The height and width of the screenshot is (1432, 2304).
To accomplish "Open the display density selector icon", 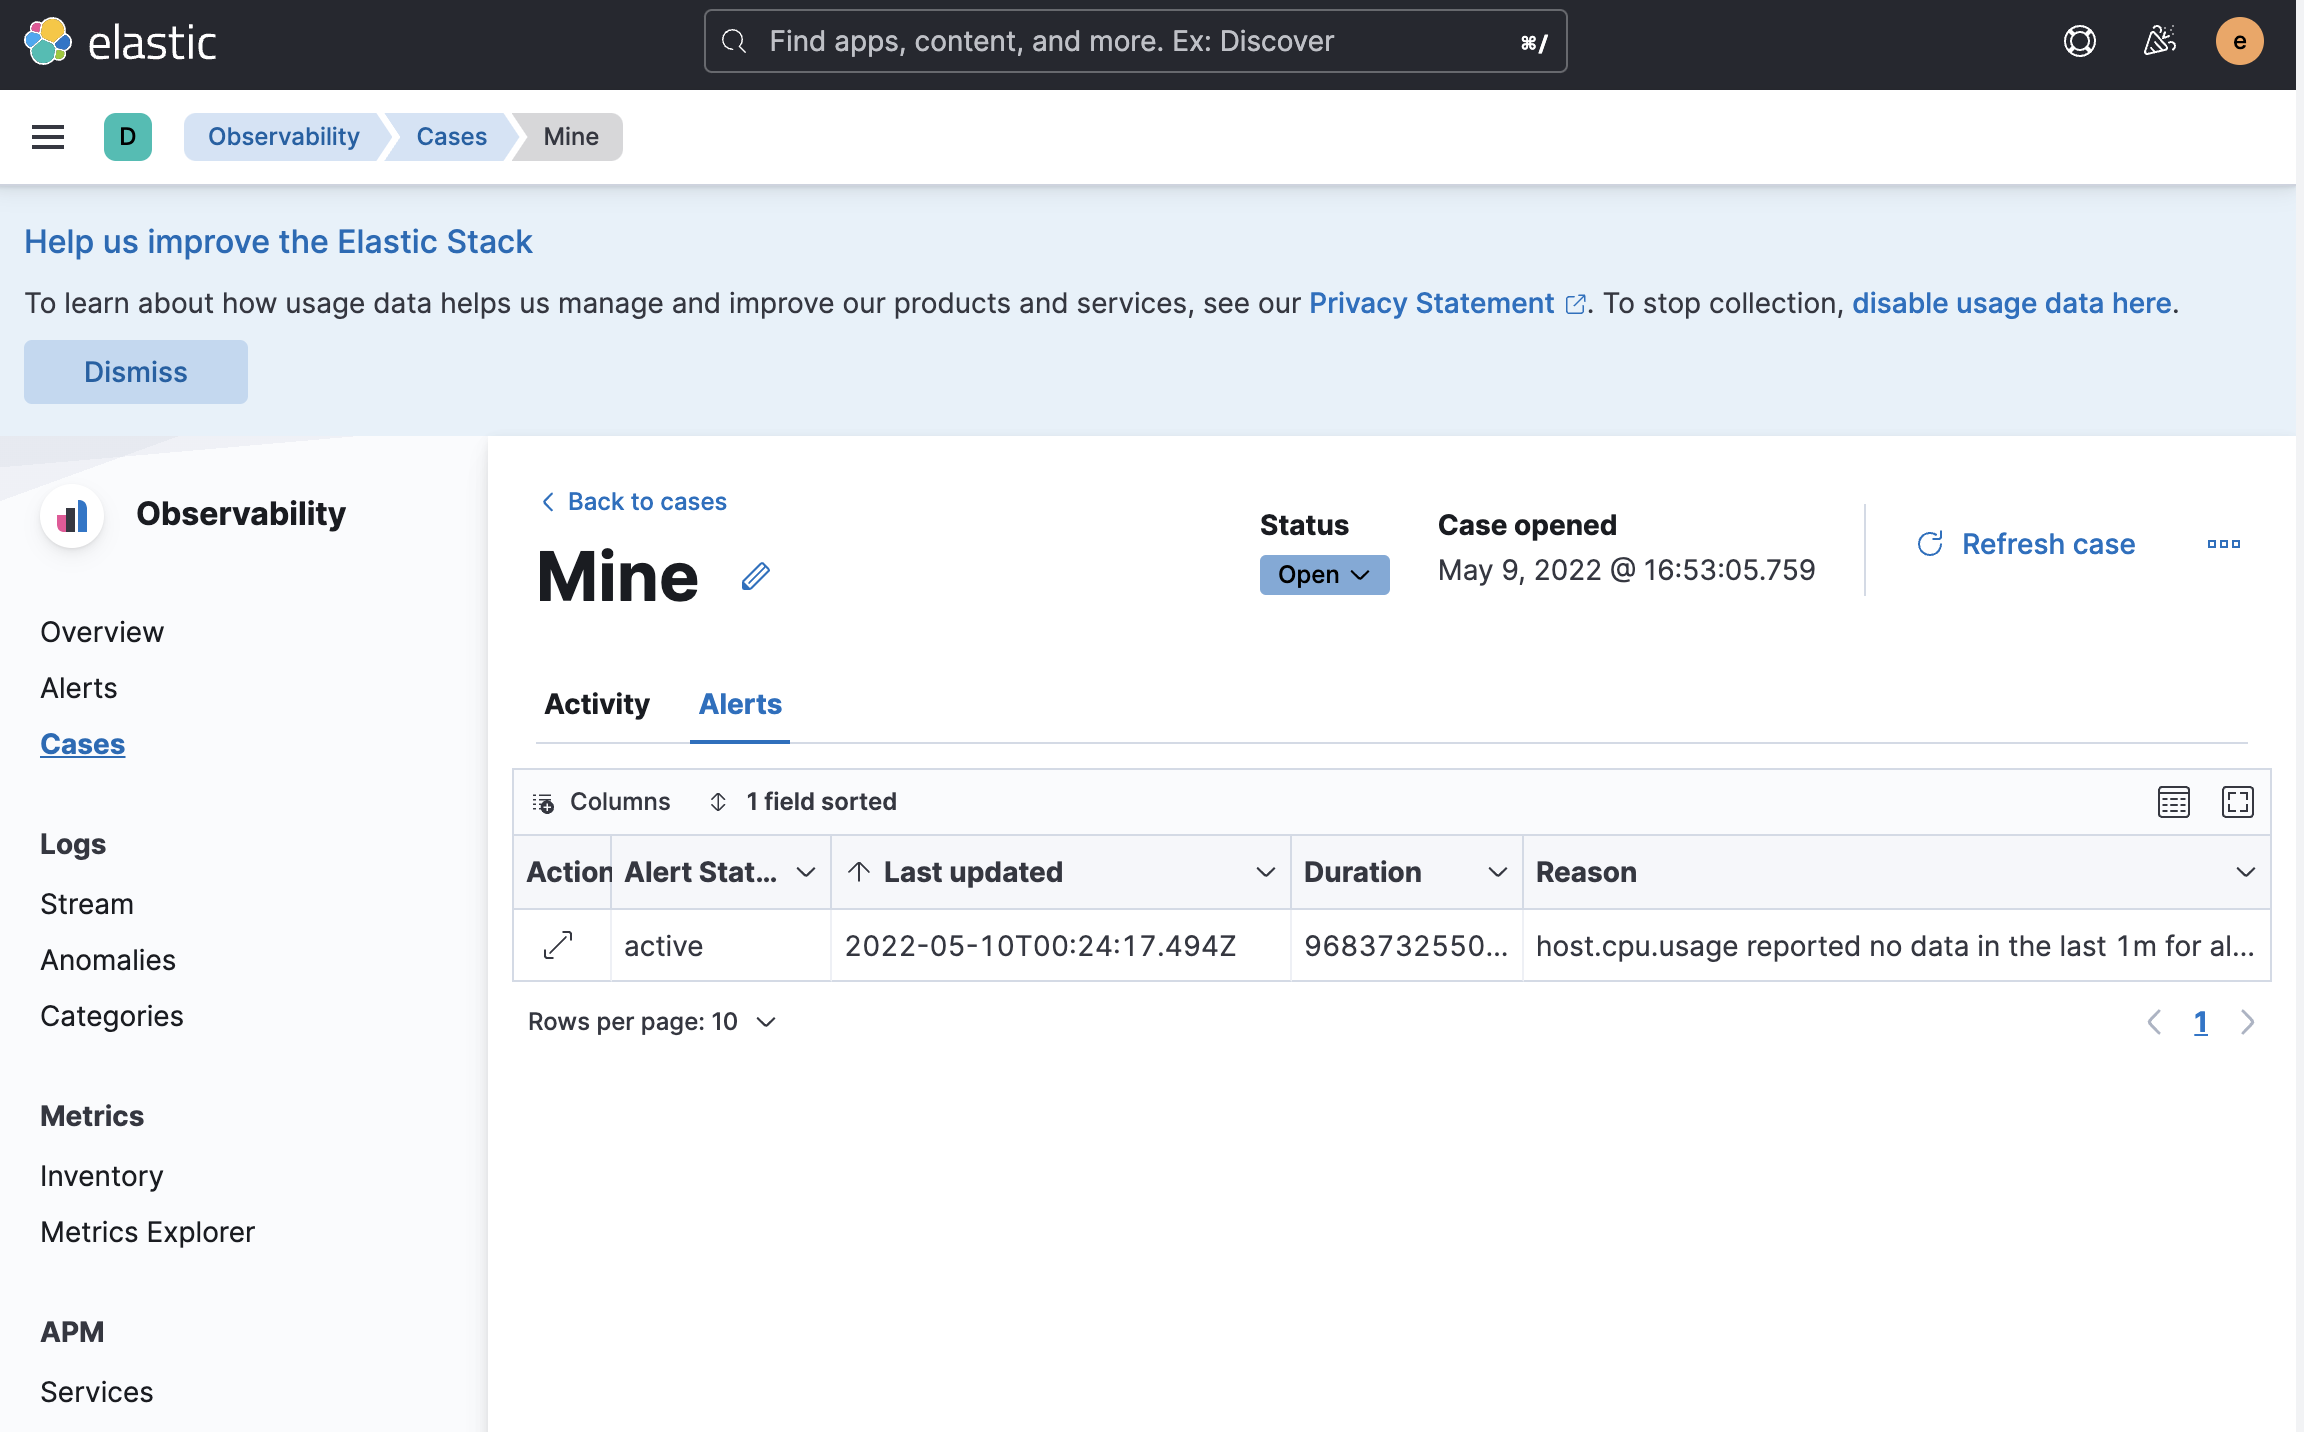I will coord(2173,802).
